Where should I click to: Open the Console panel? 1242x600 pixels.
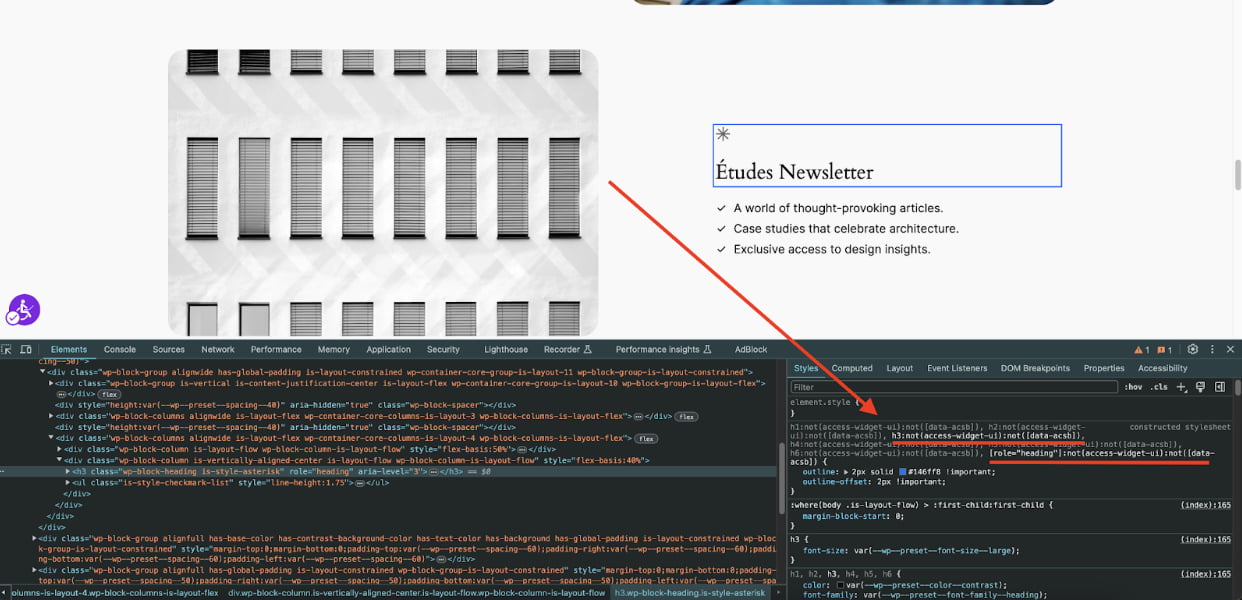coord(119,349)
